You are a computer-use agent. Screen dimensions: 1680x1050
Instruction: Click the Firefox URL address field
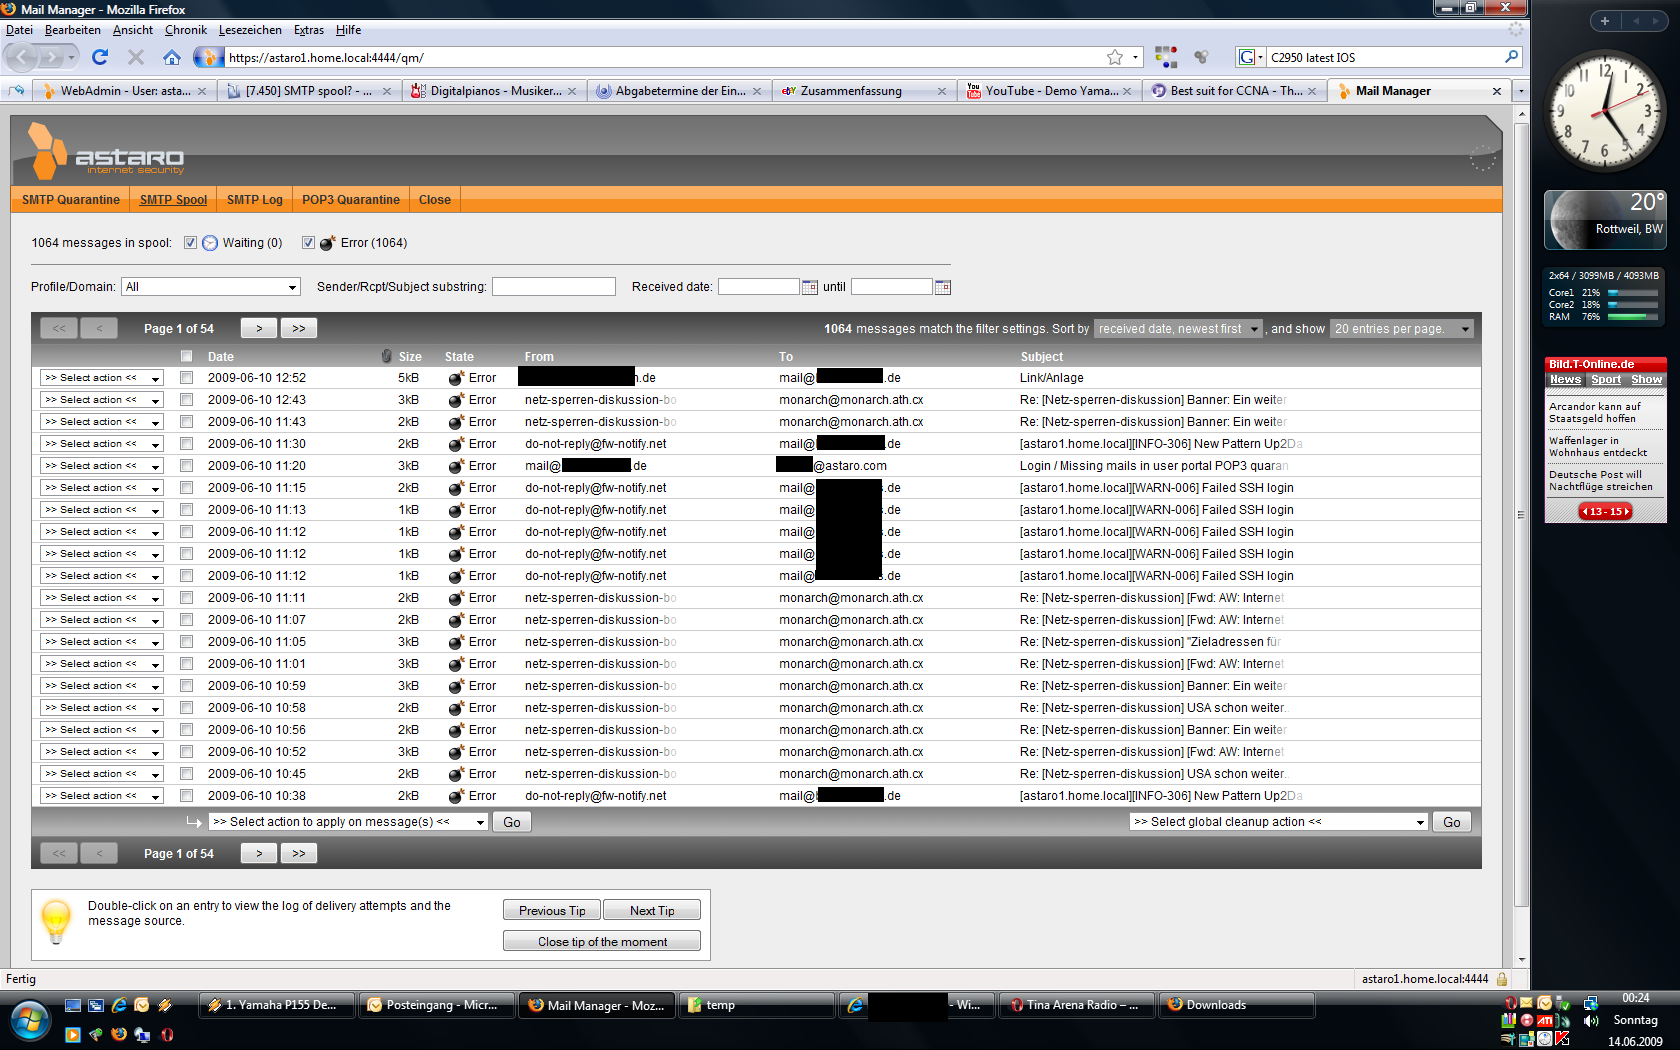(x=665, y=57)
